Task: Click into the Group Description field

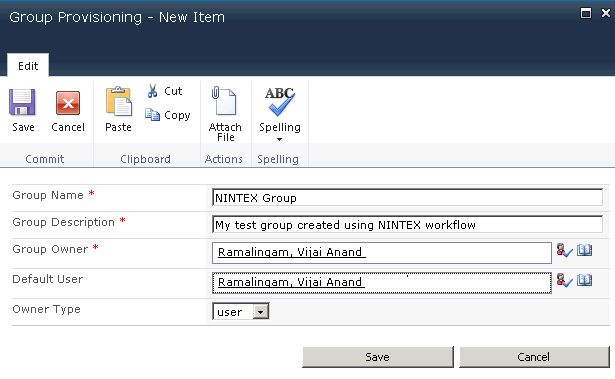Action: pos(407,224)
